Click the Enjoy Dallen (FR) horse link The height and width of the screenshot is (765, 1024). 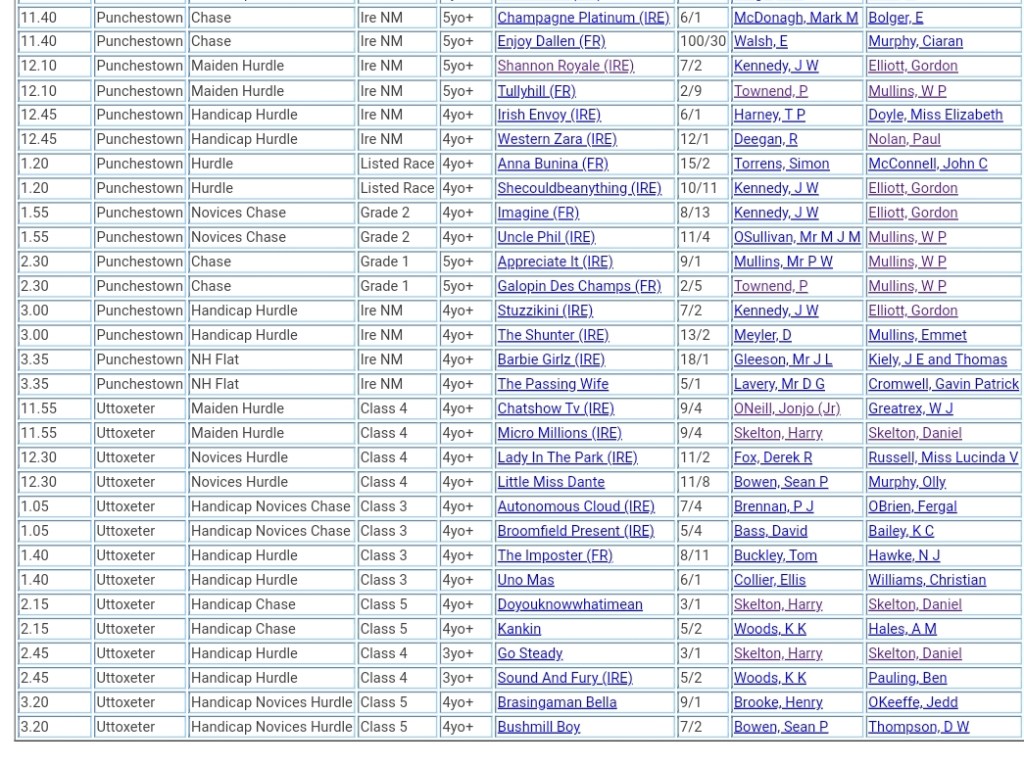551,41
